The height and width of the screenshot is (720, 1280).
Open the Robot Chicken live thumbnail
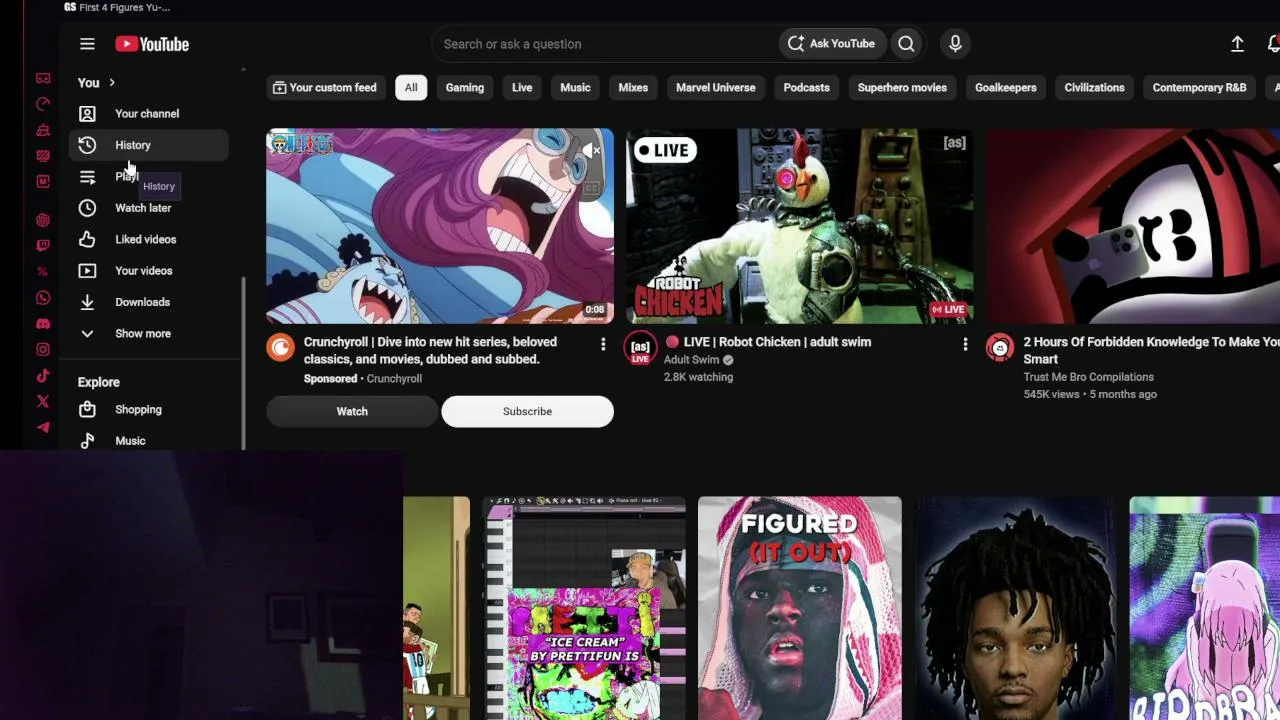(800, 226)
